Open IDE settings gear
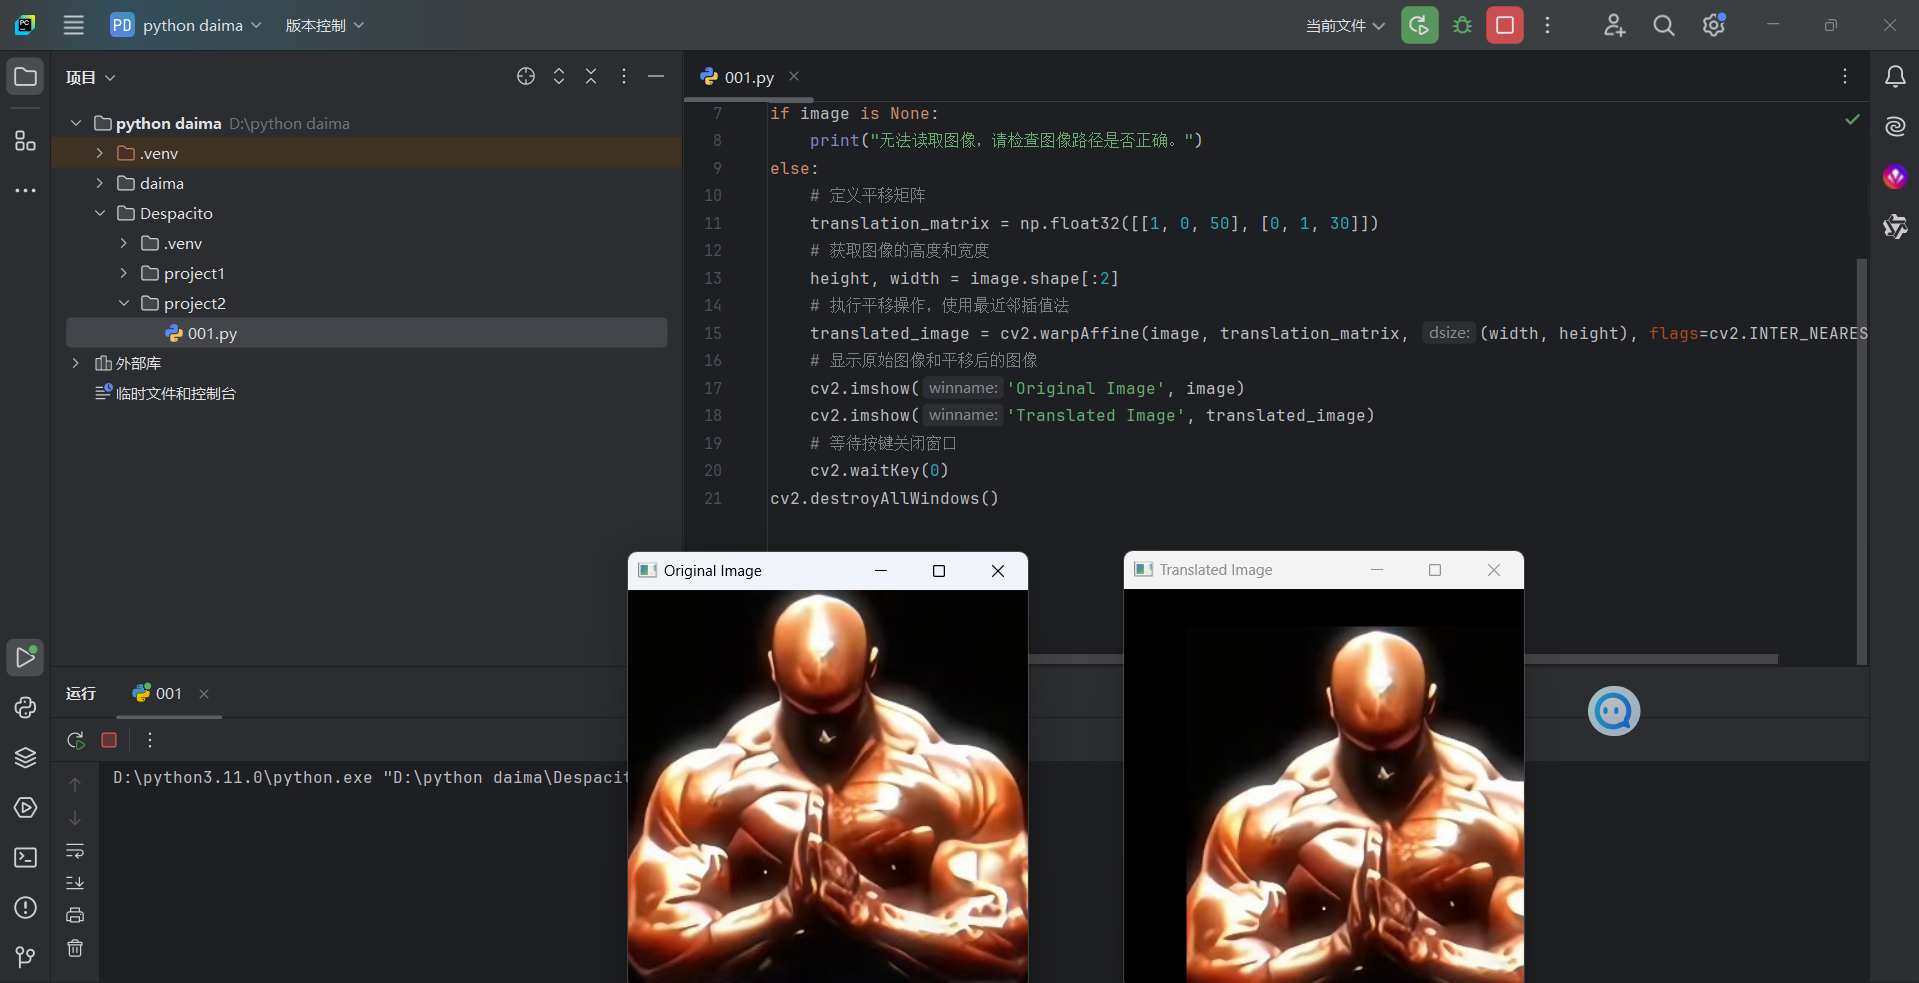Image resolution: width=1919 pixels, height=983 pixels. 1713,25
